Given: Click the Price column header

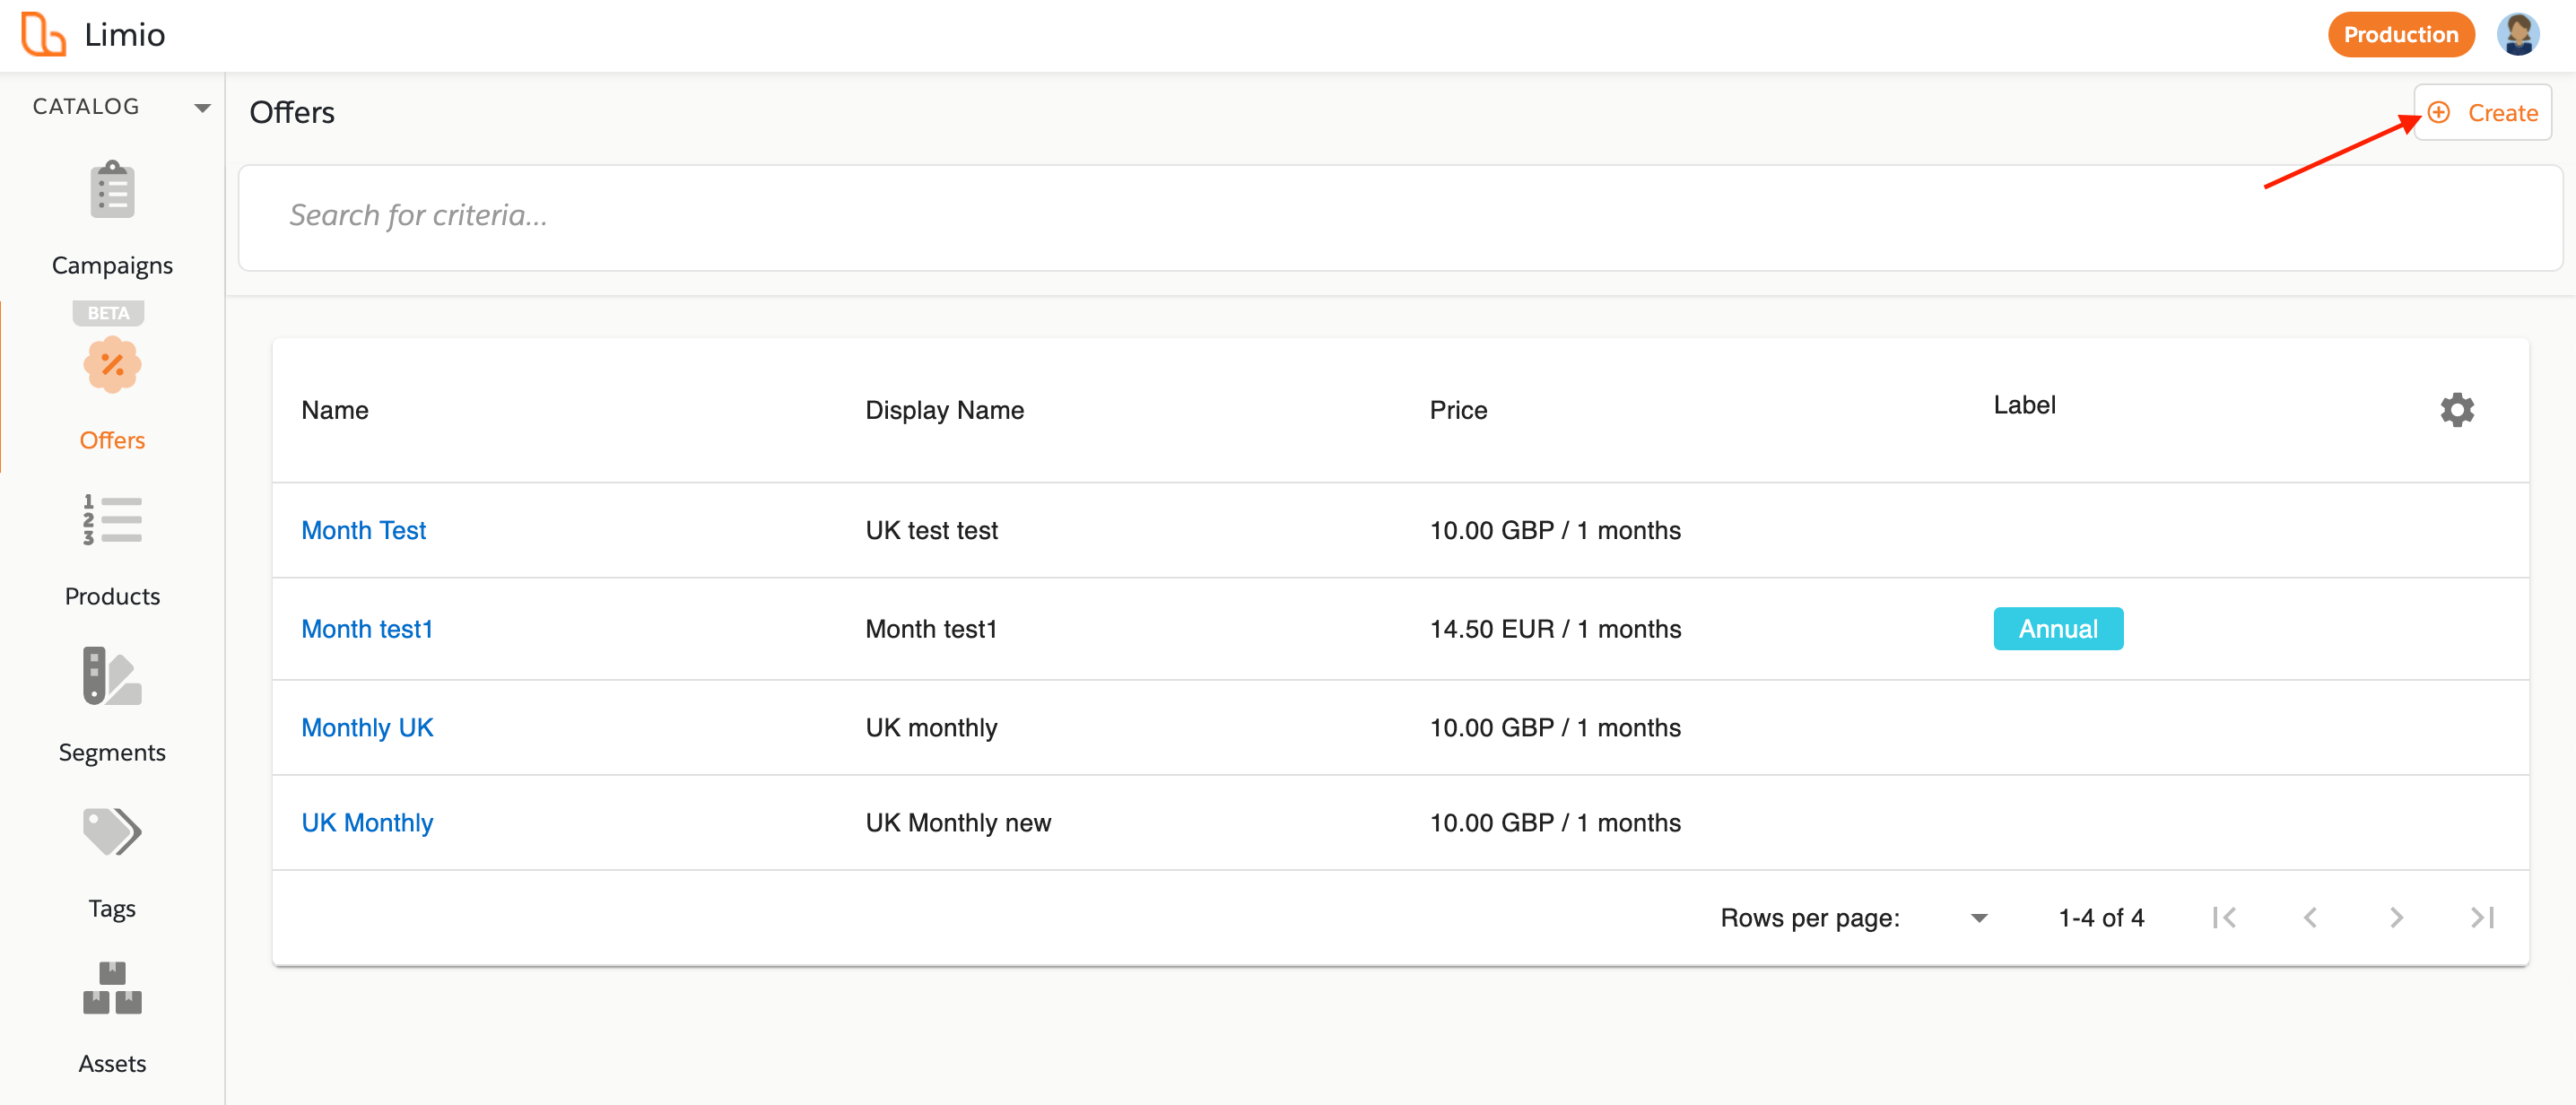Looking at the screenshot, I should (x=1458, y=410).
